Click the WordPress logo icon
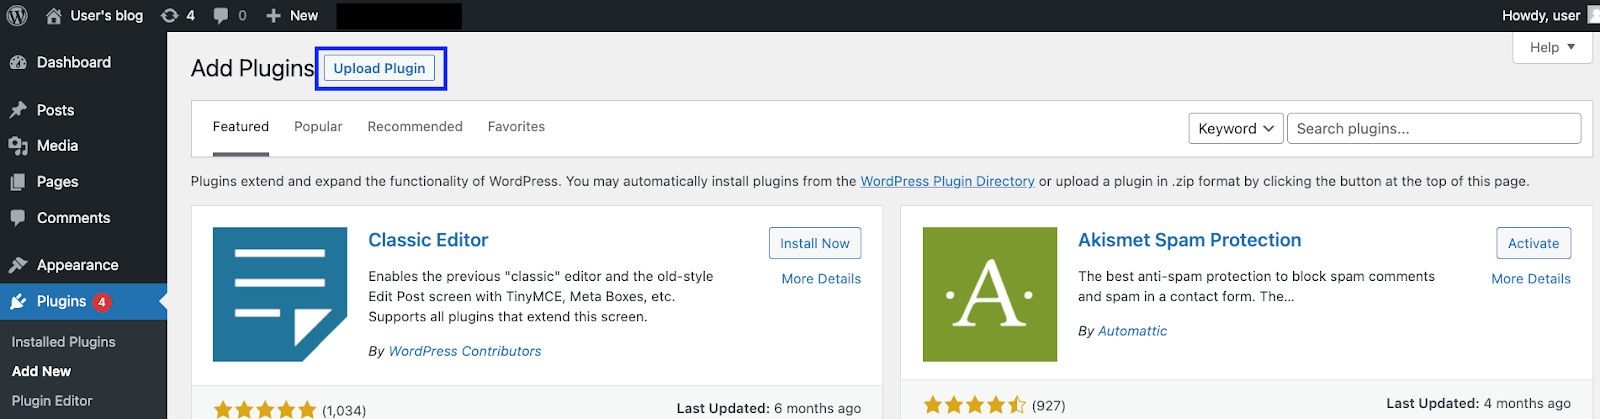The height and width of the screenshot is (419, 1600). click(x=17, y=16)
